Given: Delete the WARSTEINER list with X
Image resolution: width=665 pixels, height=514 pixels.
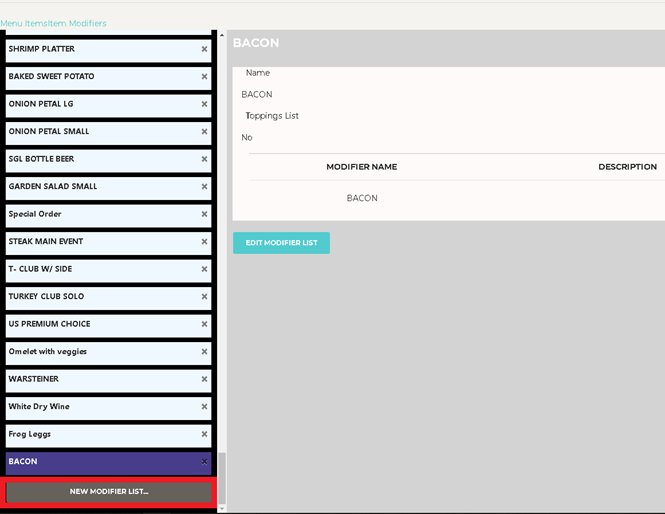Looking at the screenshot, I should (x=204, y=379).
